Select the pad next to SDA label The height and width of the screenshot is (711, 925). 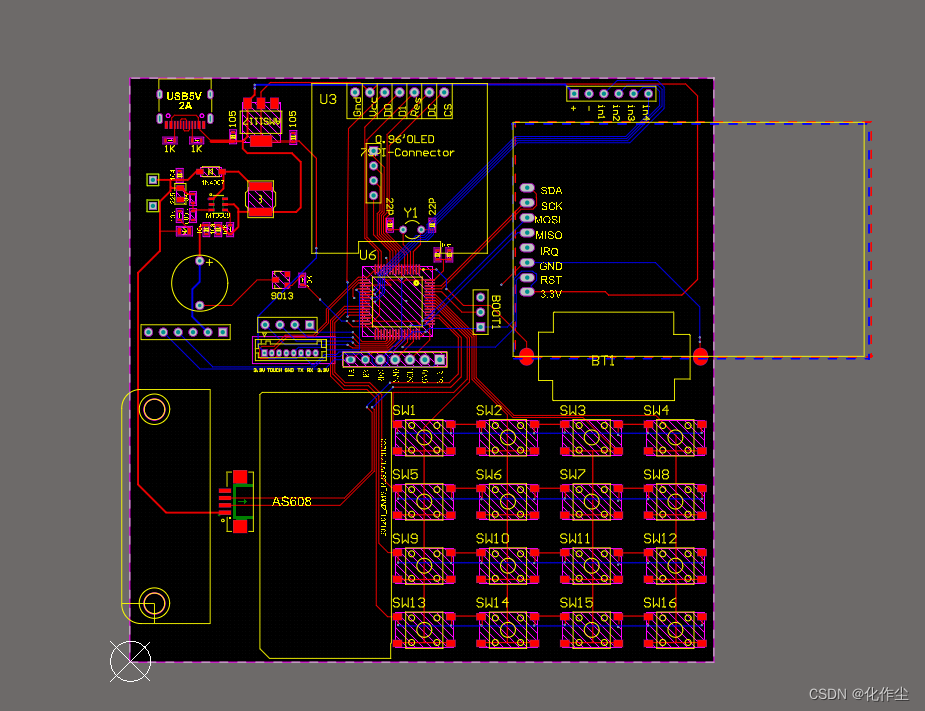(x=527, y=188)
